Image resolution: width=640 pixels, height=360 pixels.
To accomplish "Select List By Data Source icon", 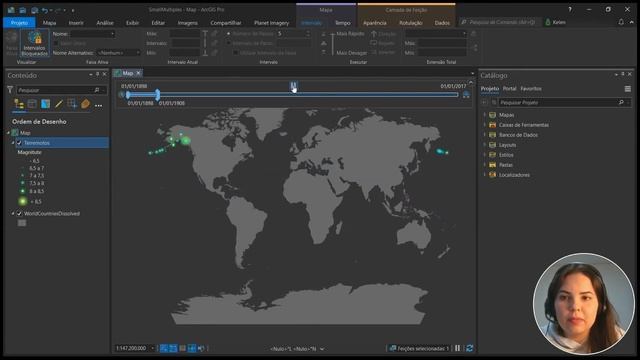I will [x=32, y=104].
